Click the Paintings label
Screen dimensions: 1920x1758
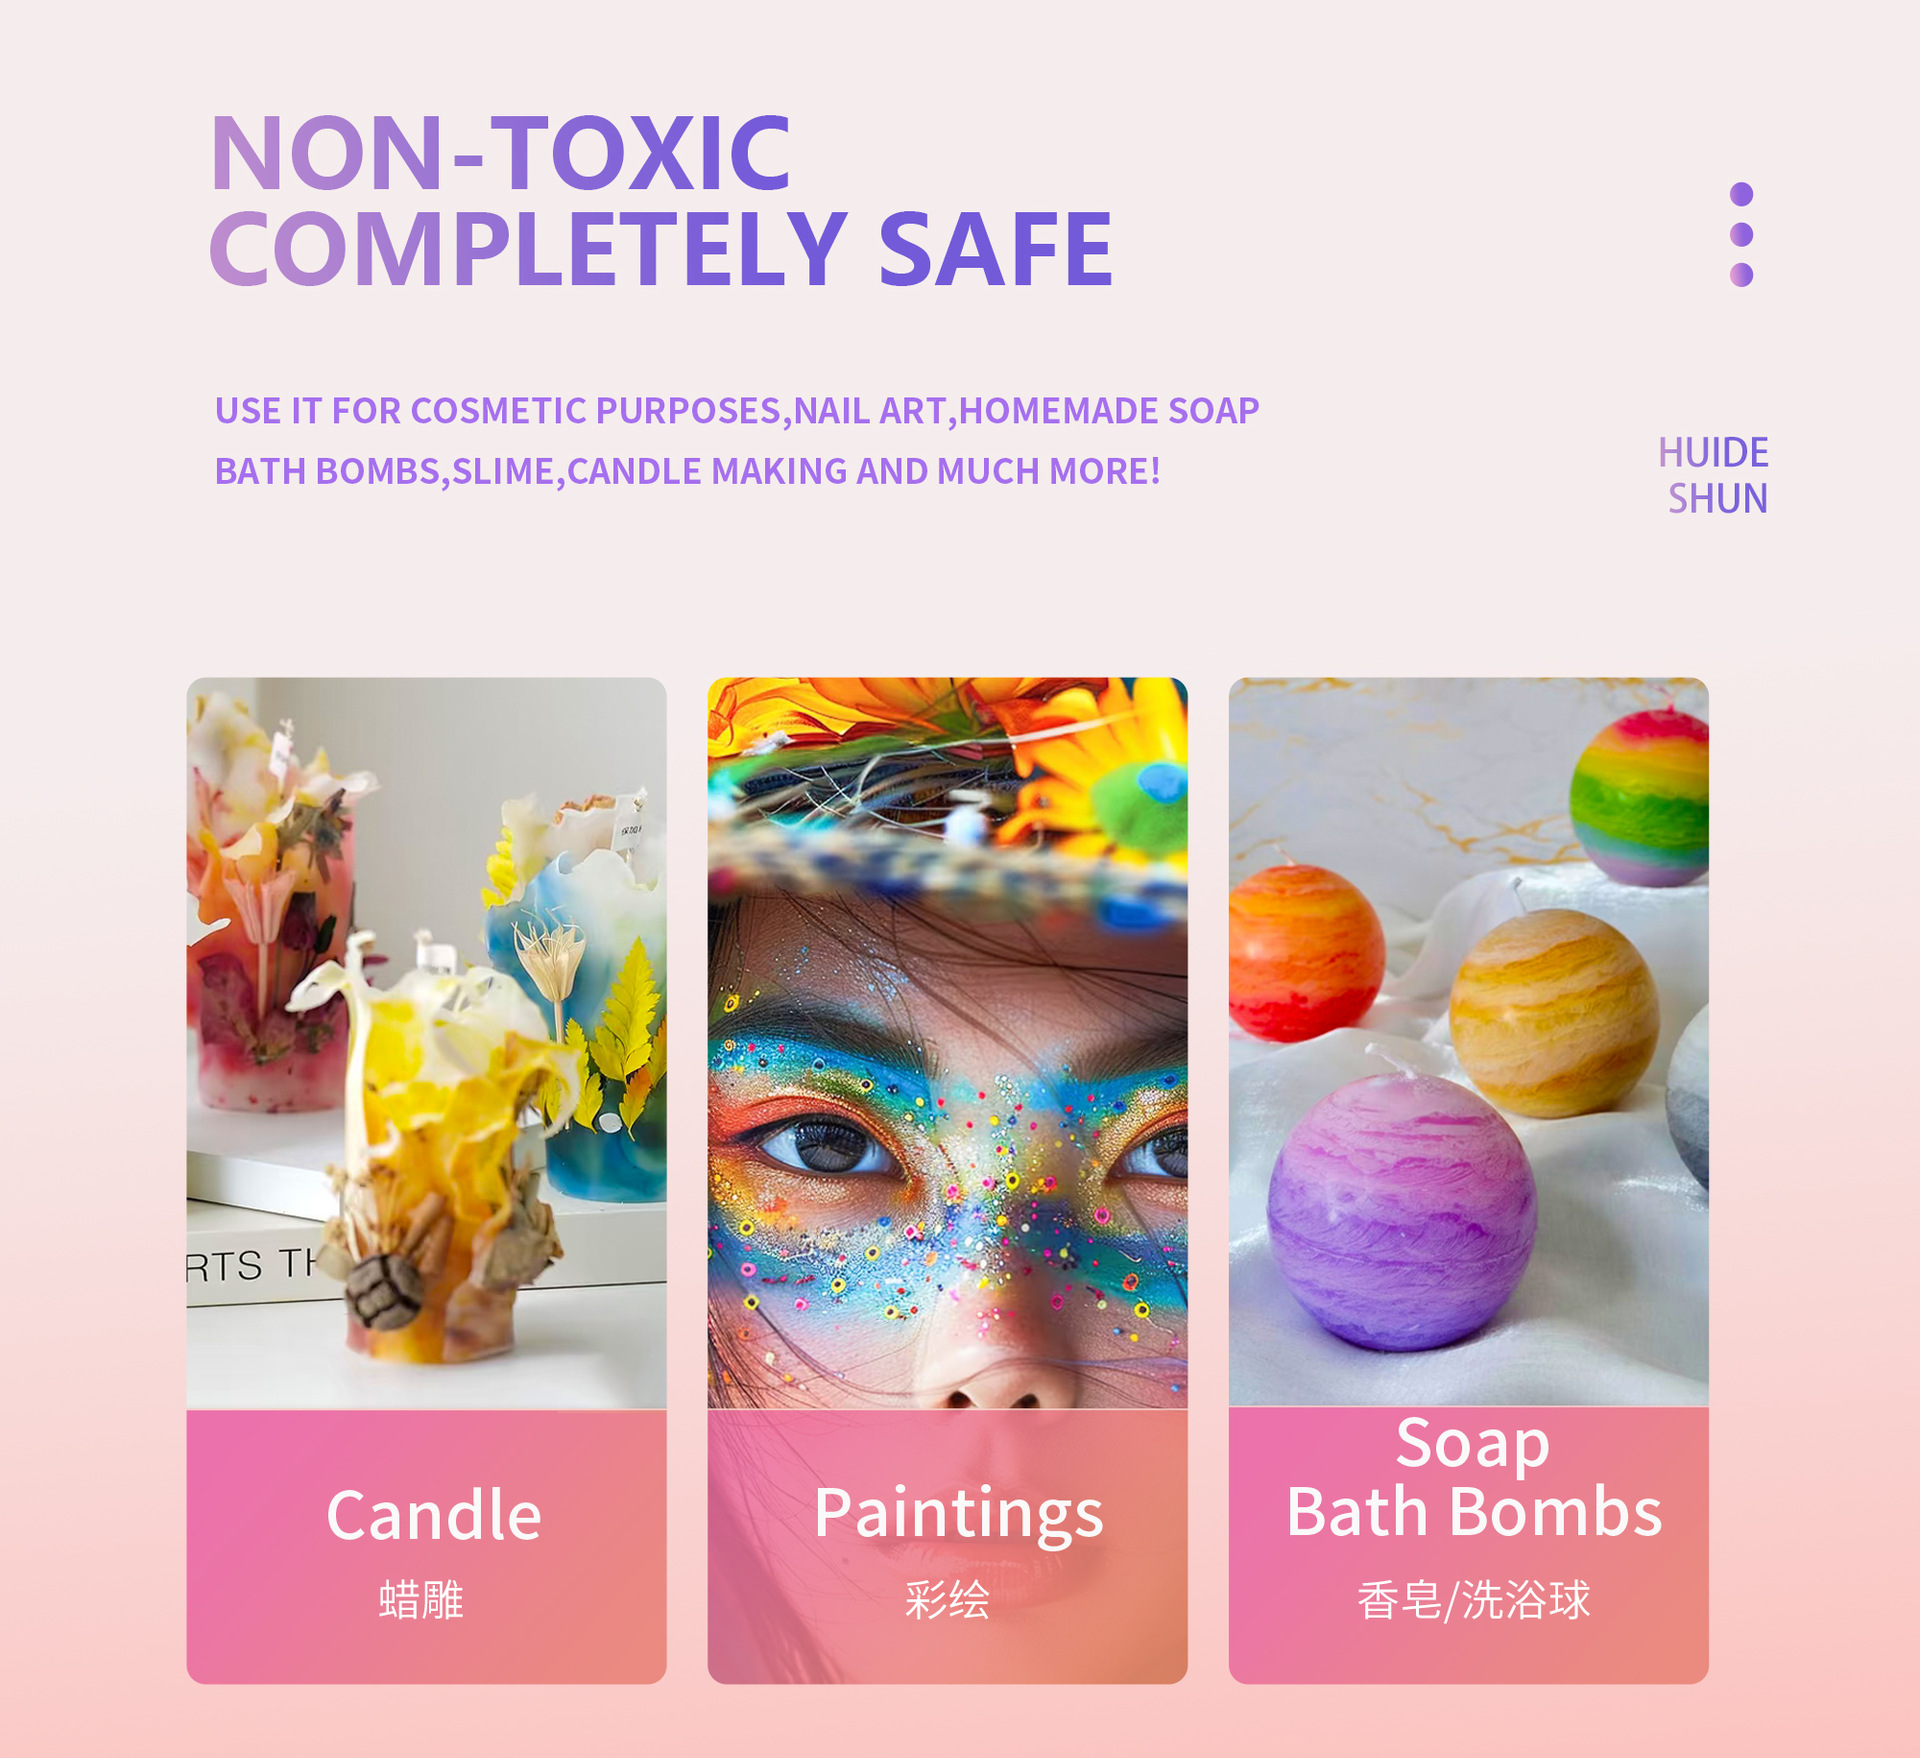[x=958, y=1516]
